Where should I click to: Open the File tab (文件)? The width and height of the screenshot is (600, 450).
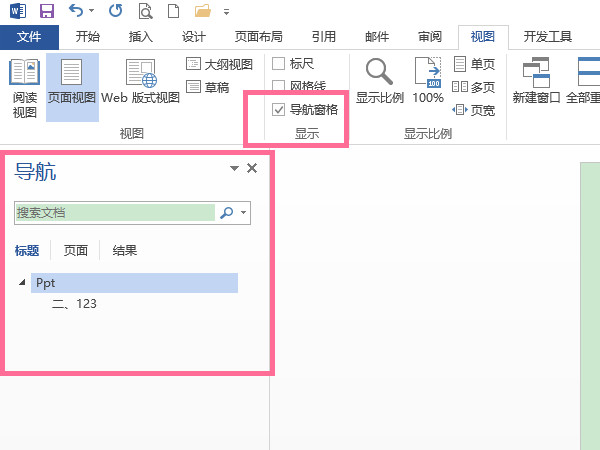[x=30, y=37]
